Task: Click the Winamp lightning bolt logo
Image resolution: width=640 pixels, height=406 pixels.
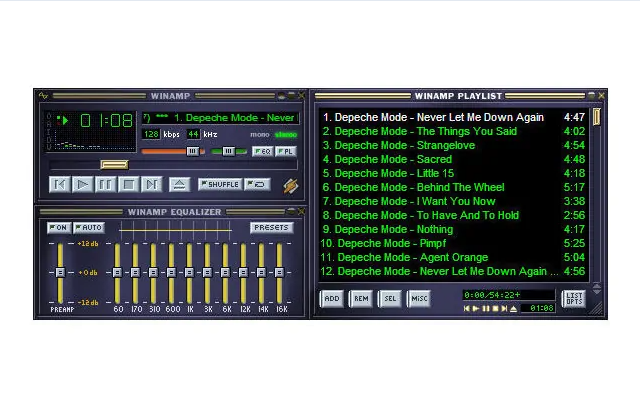Action: tap(291, 186)
